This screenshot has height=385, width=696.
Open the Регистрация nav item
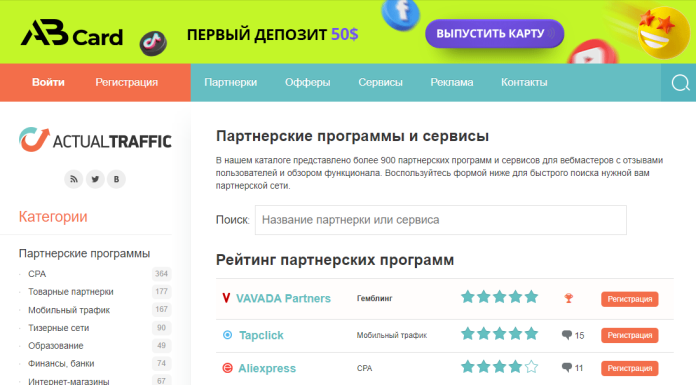pyautogui.click(x=127, y=82)
